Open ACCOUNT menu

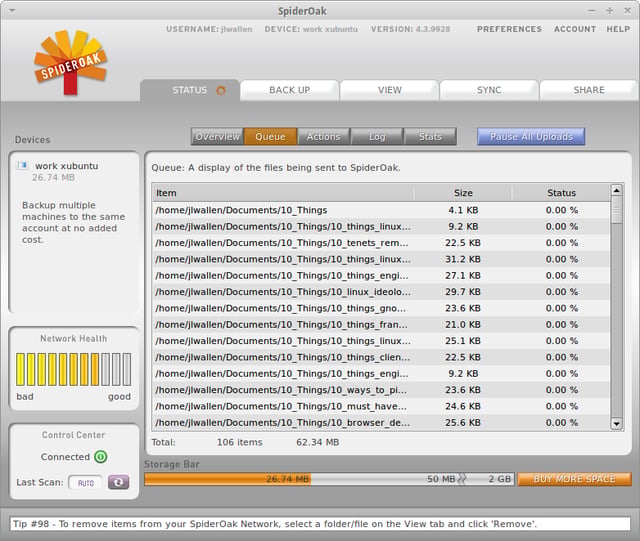tap(575, 29)
